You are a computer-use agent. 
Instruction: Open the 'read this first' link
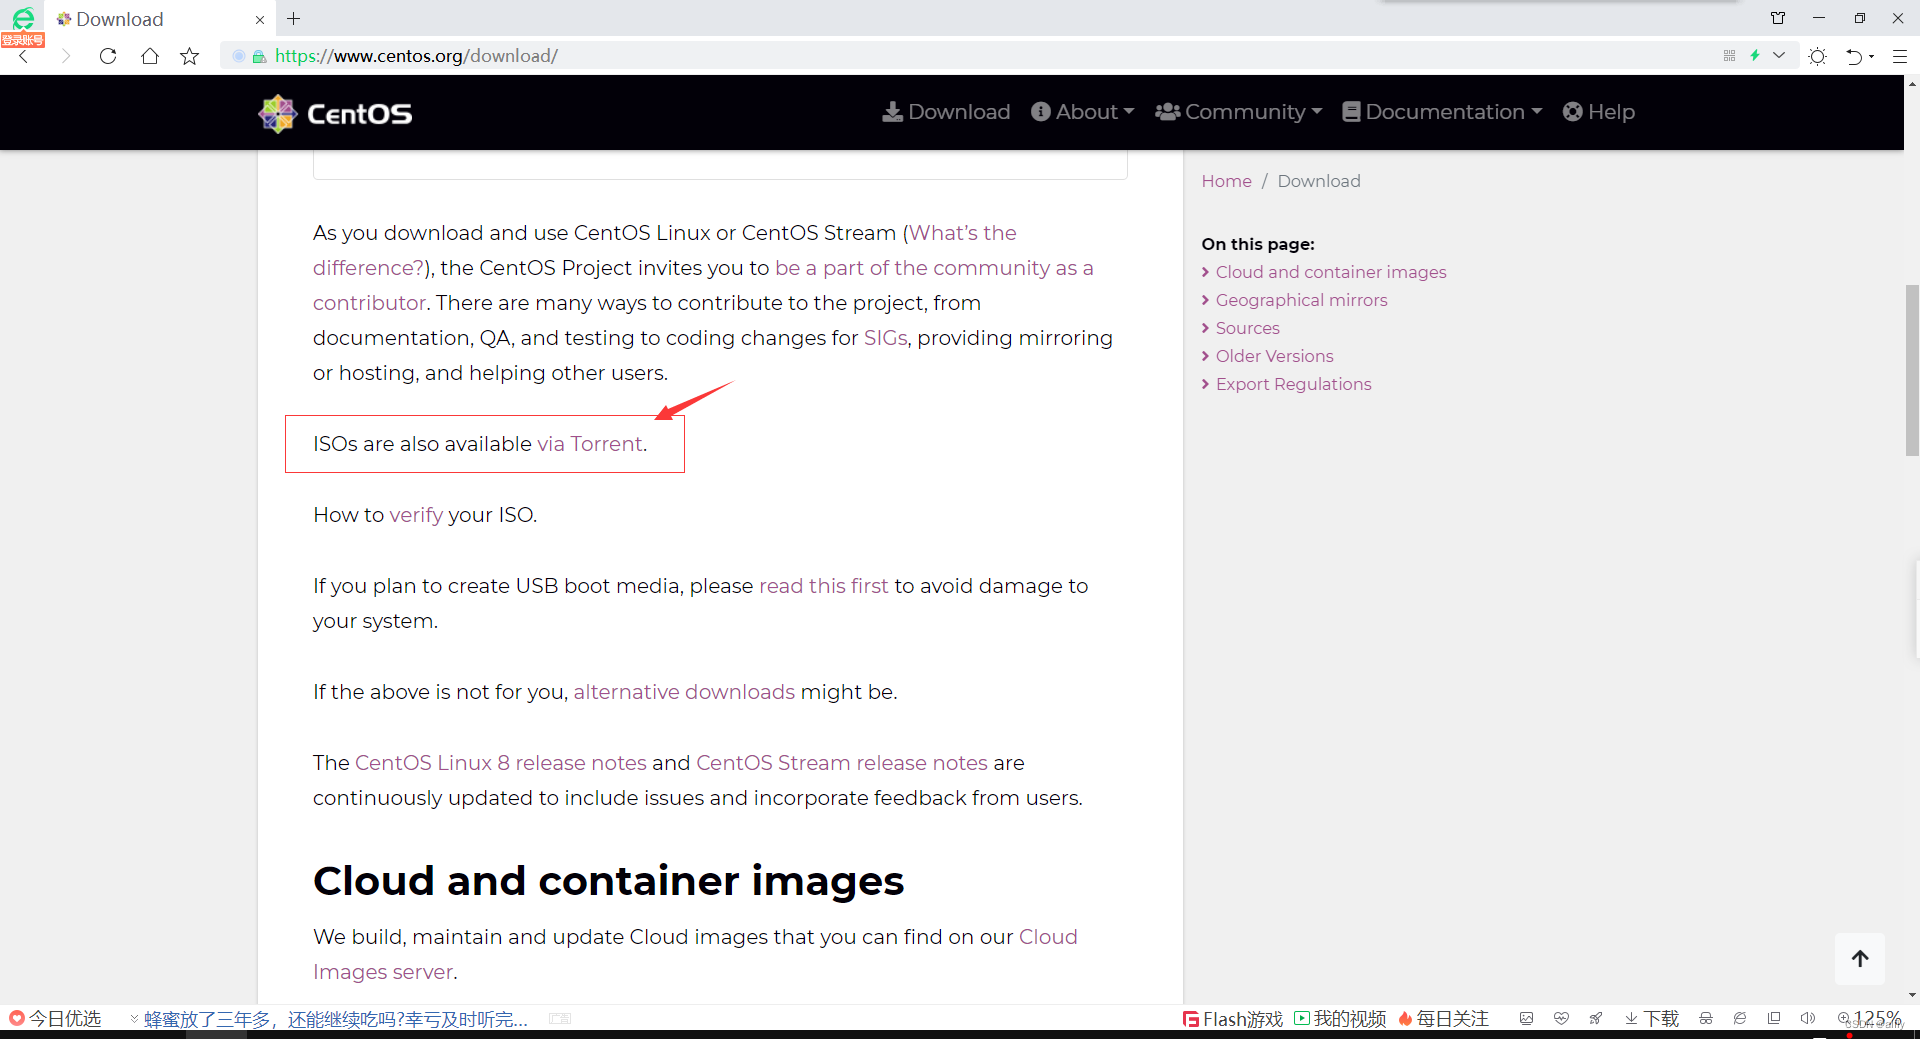[x=823, y=586]
